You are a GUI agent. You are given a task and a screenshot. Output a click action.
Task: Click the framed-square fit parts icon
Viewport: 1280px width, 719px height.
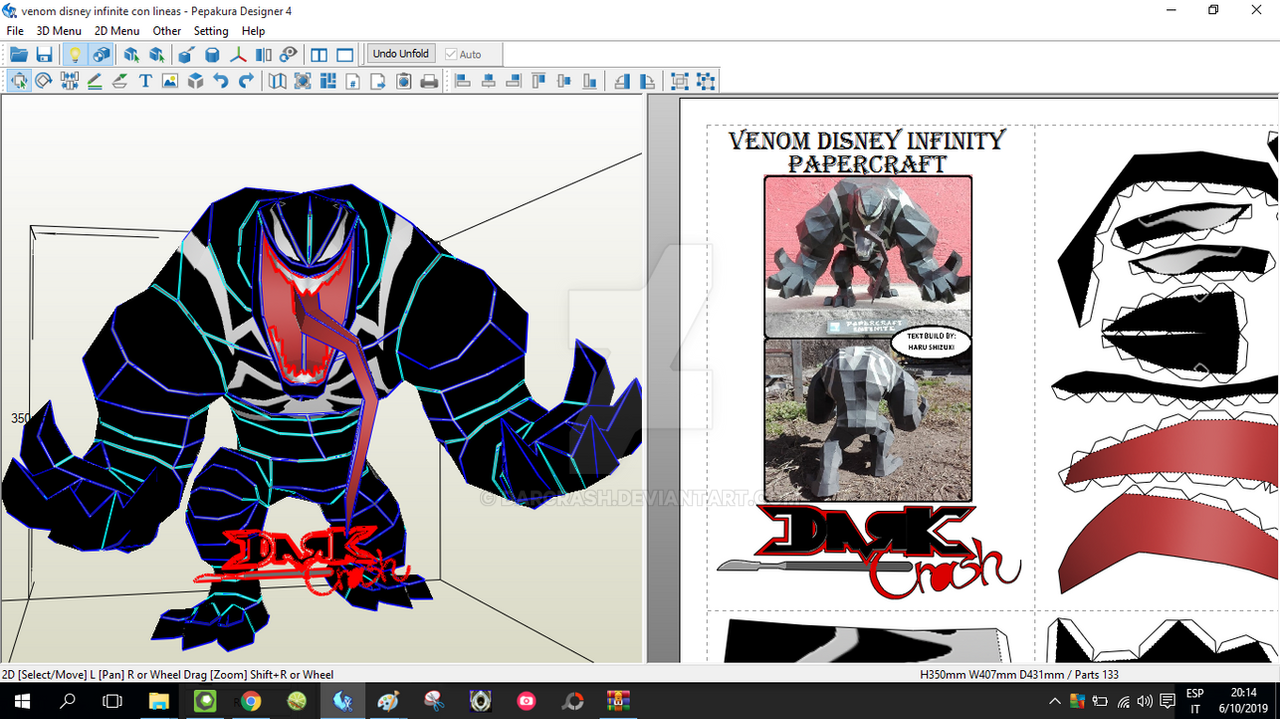pyautogui.click(x=302, y=81)
